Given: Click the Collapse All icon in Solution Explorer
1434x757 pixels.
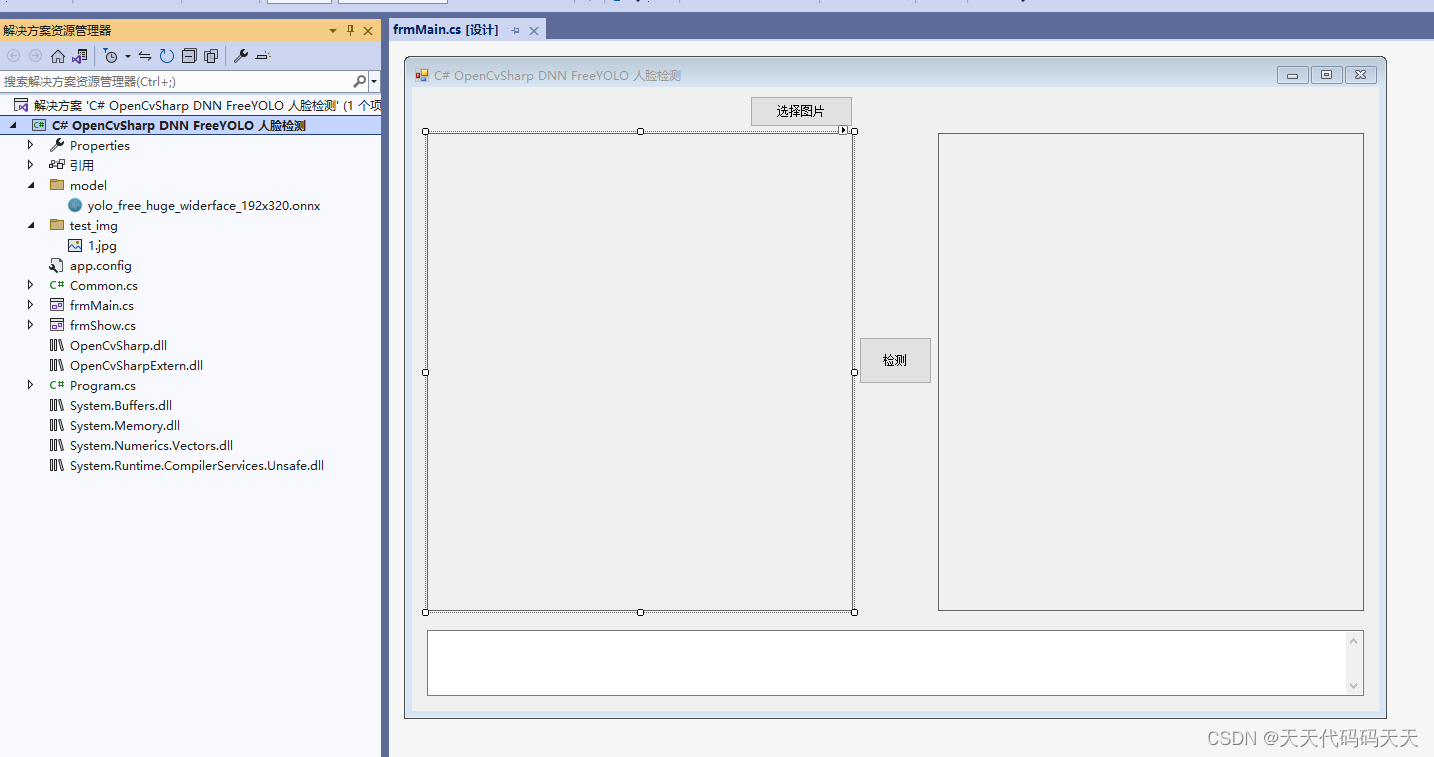Looking at the screenshot, I should click(189, 56).
